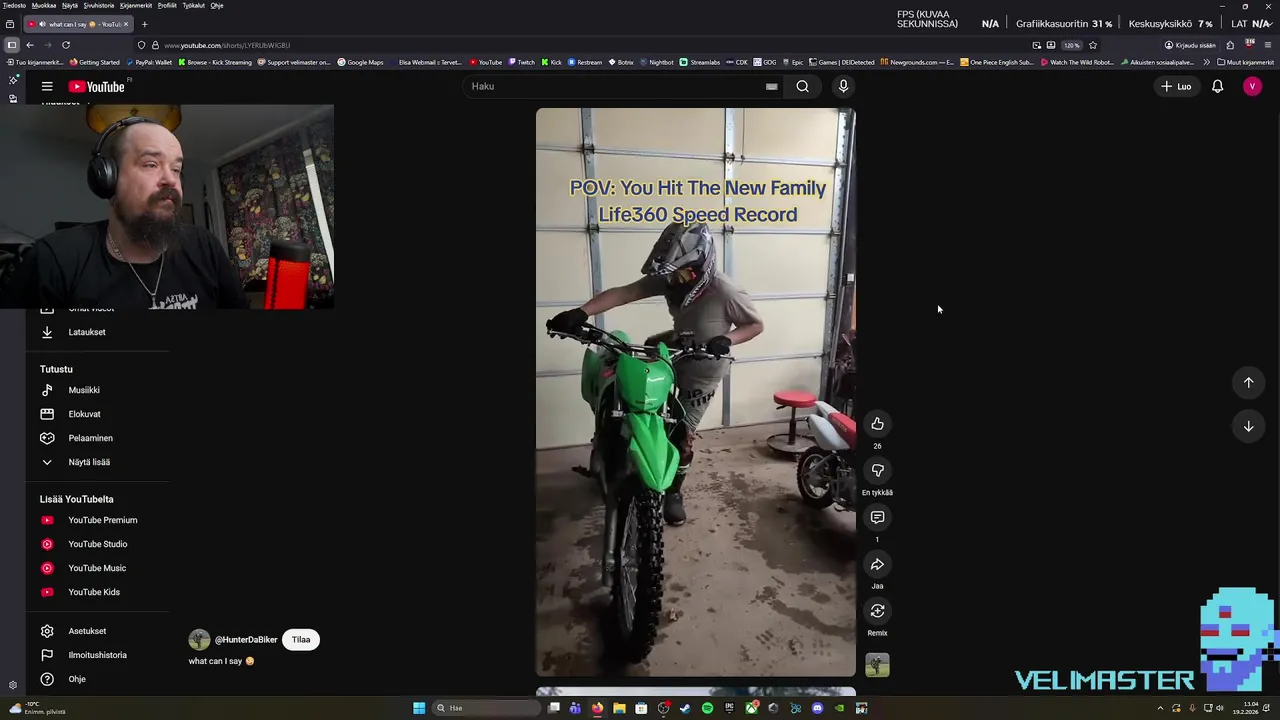Show hidden system tray icons
The image size is (1280, 720).
coord(1160,708)
